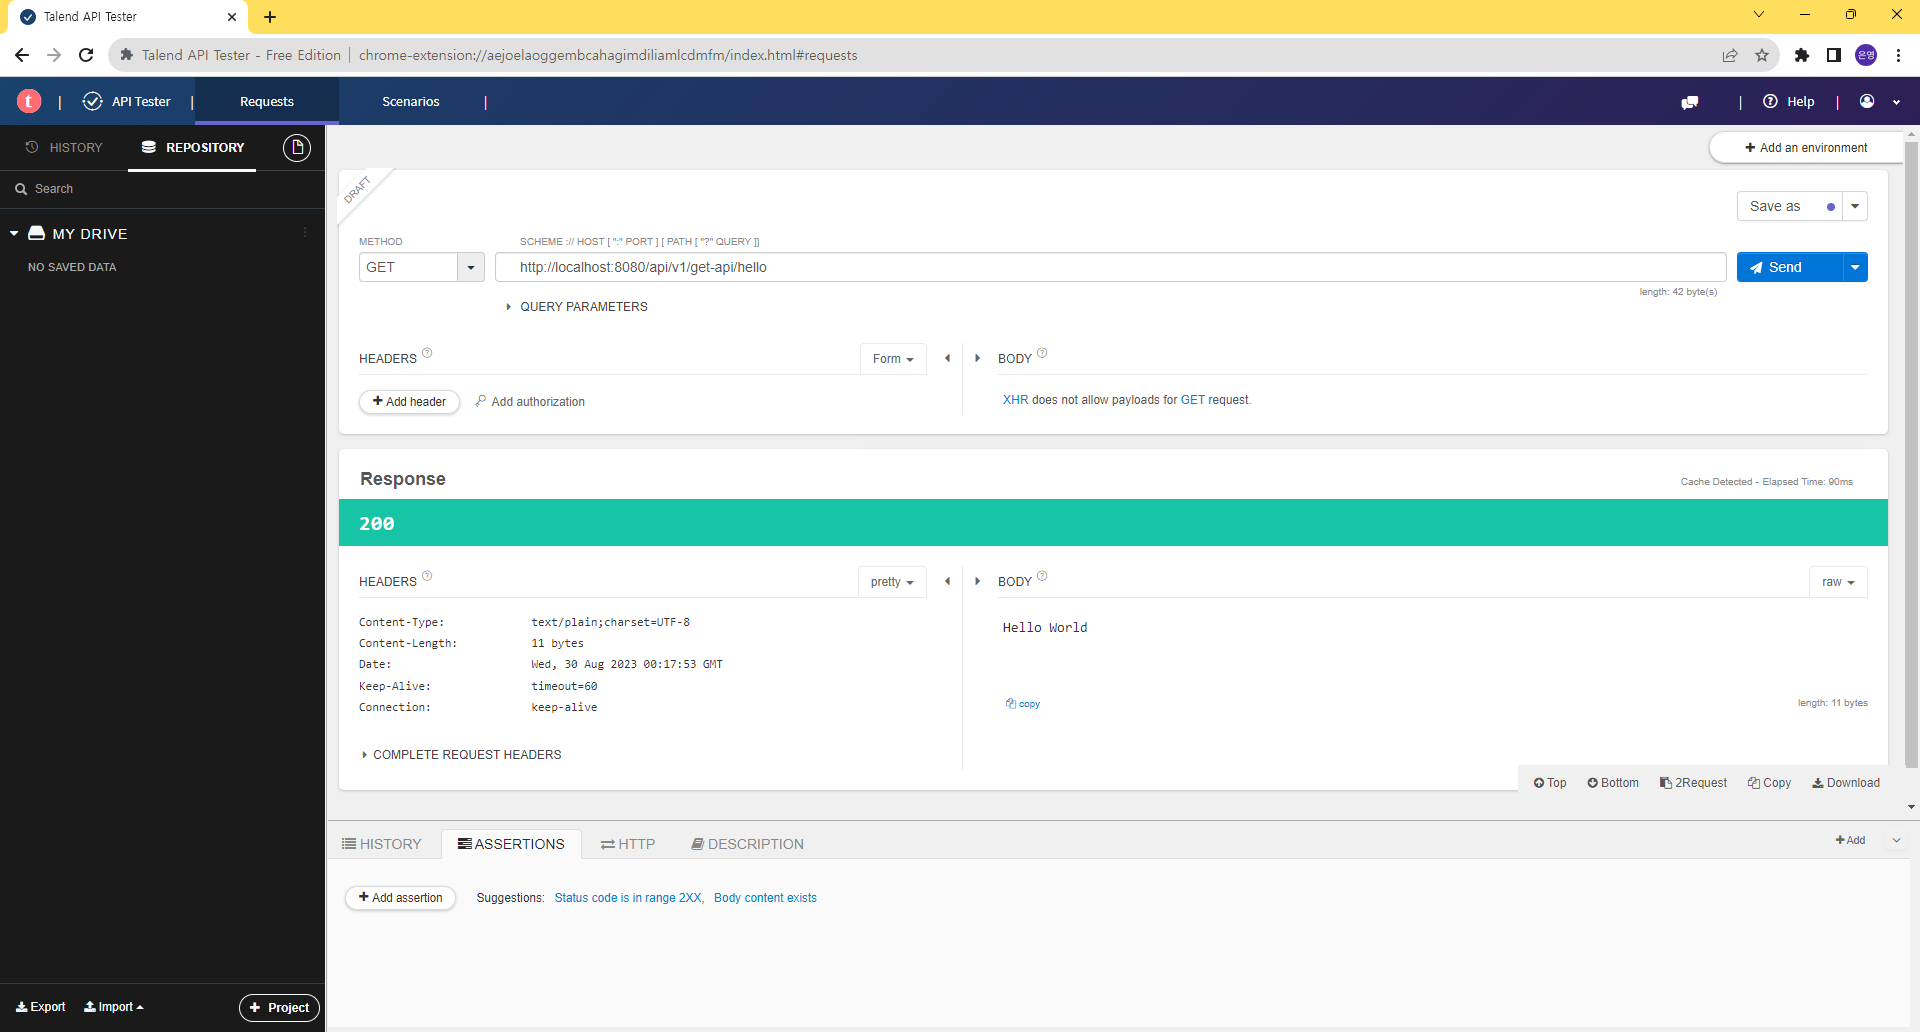Image resolution: width=1920 pixels, height=1032 pixels.
Task: Apply suggestion Status code in range 2XX
Action: [x=628, y=898]
